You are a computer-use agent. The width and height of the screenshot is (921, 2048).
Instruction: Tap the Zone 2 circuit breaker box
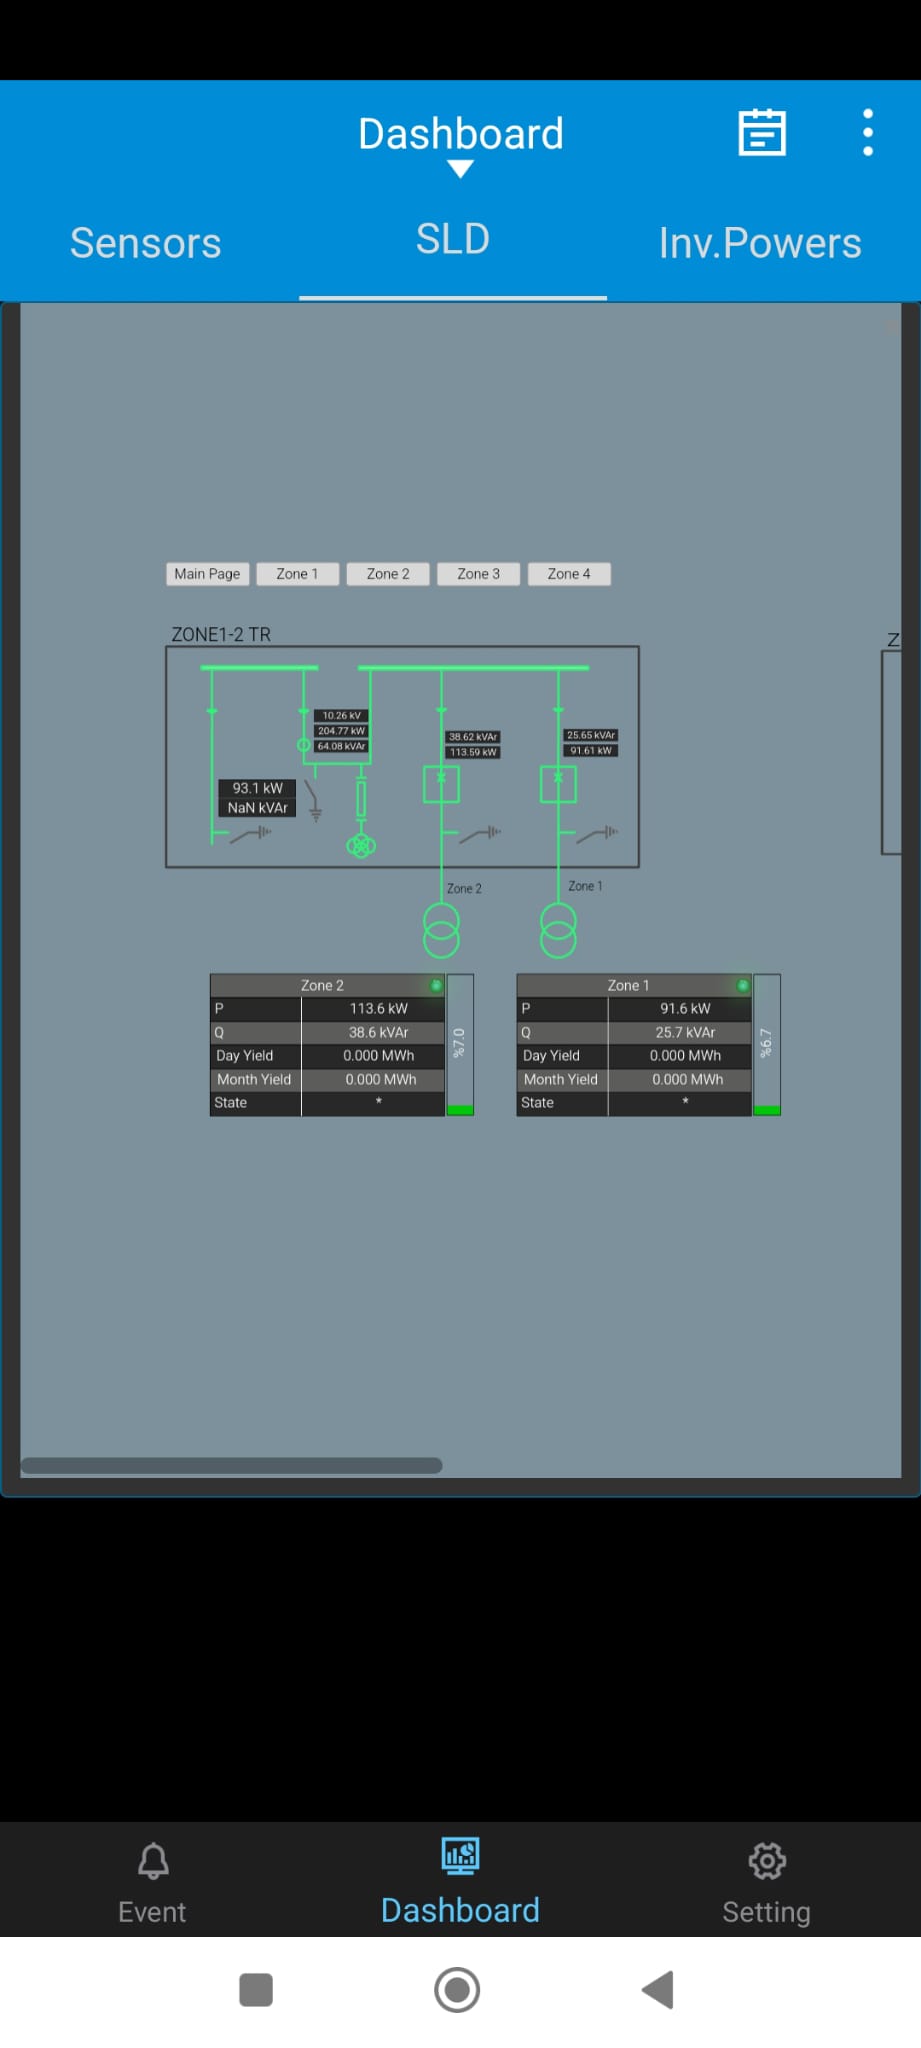pyautogui.click(x=441, y=784)
